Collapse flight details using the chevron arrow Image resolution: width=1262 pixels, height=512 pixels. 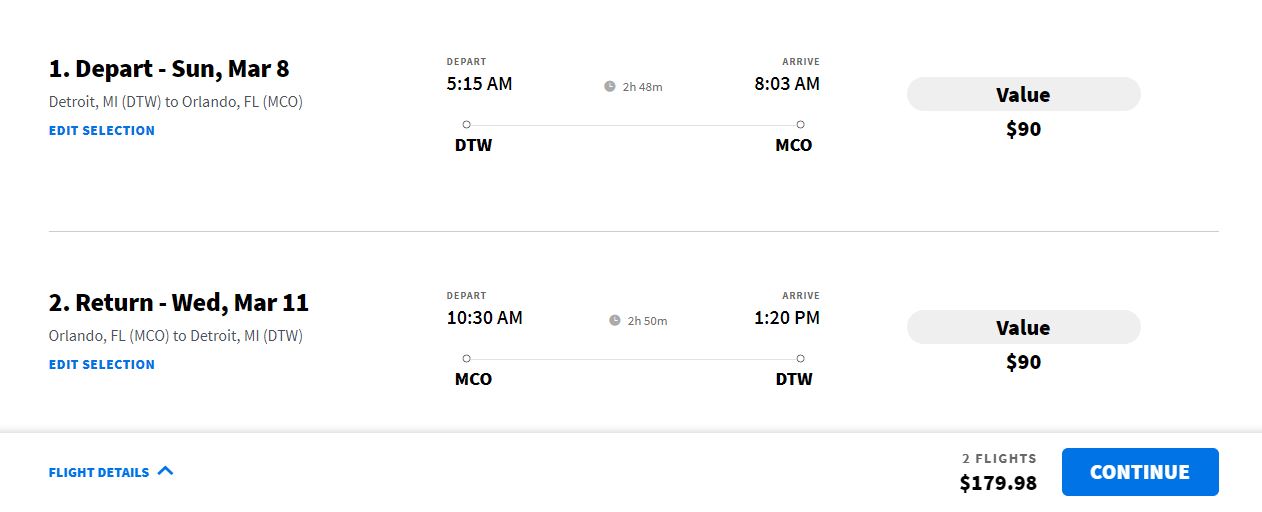click(x=166, y=471)
